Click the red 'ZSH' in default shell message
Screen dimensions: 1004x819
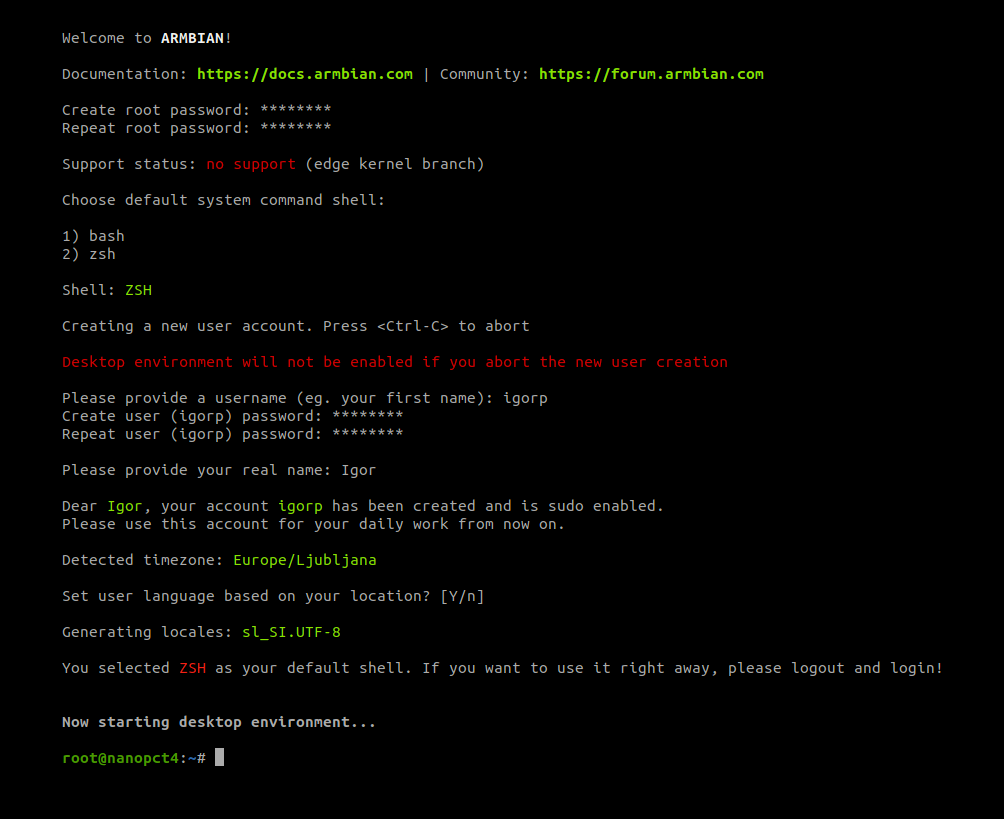pyautogui.click(x=193, y=669)
